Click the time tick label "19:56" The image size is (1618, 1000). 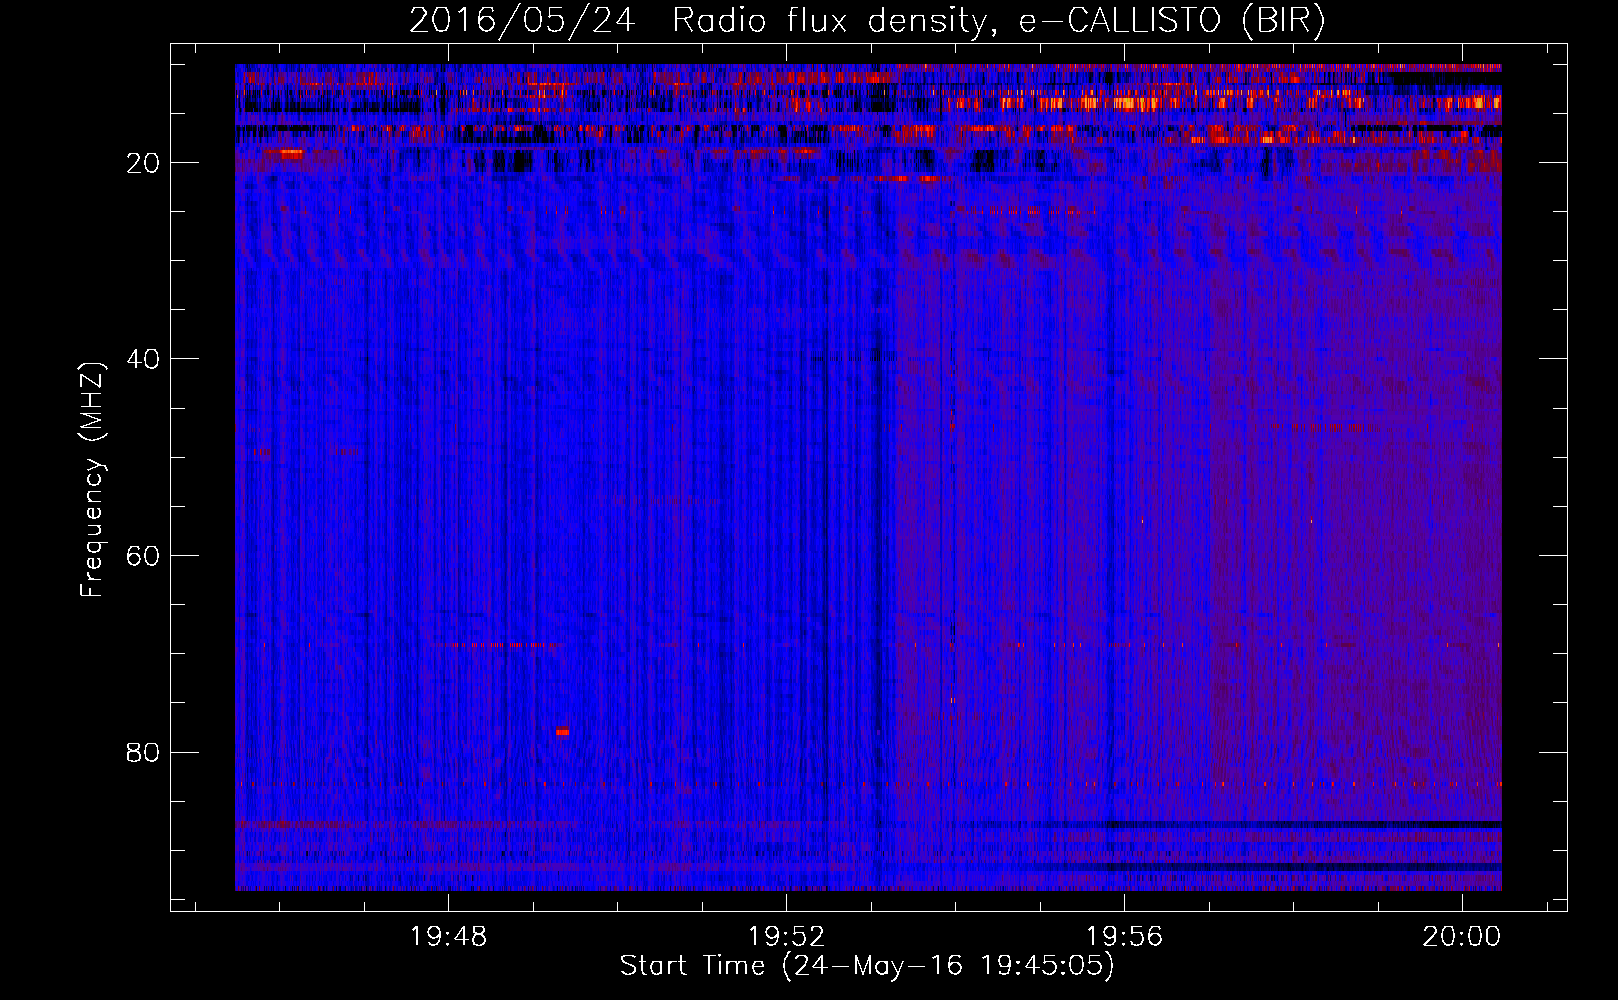point(1125,937)
